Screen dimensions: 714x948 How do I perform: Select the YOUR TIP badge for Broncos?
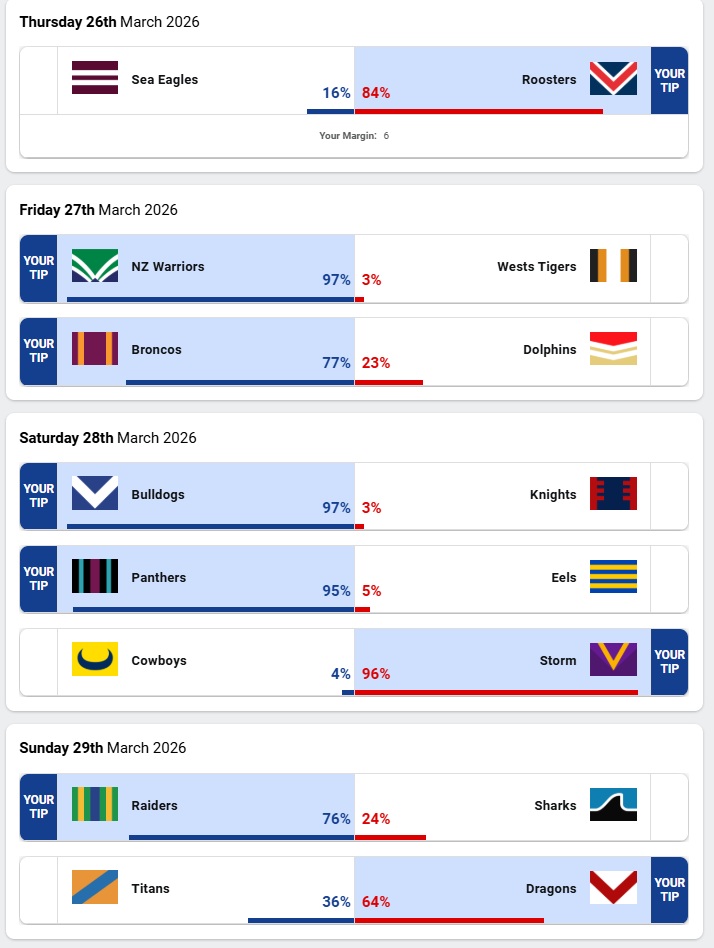pos(38,351)
